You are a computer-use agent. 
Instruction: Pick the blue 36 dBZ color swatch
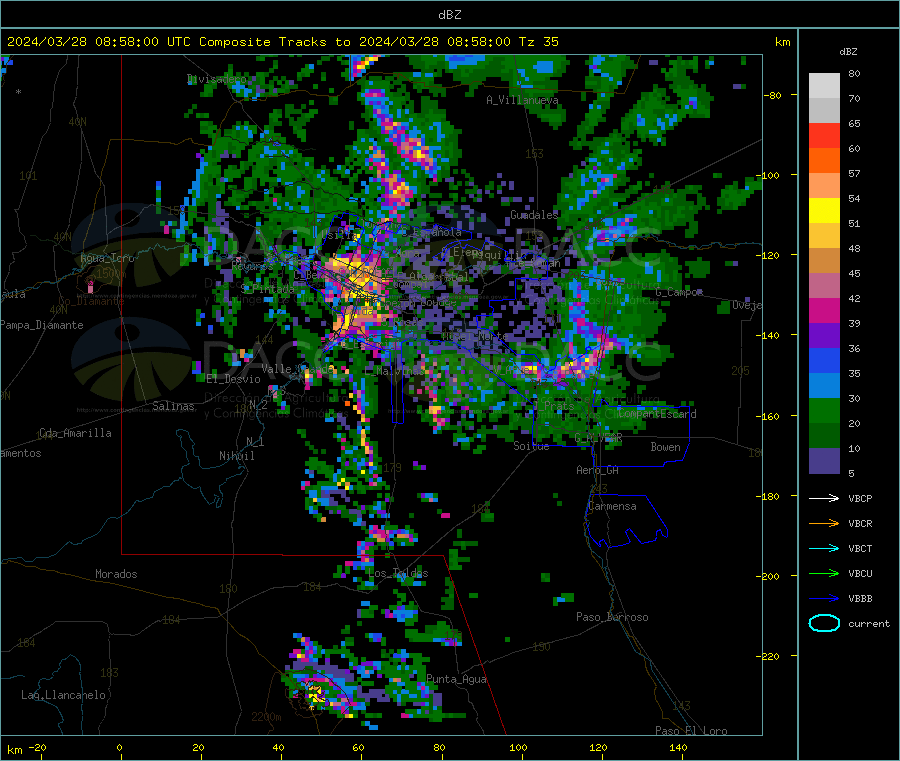pyautogui.click(x=824, y=360)
